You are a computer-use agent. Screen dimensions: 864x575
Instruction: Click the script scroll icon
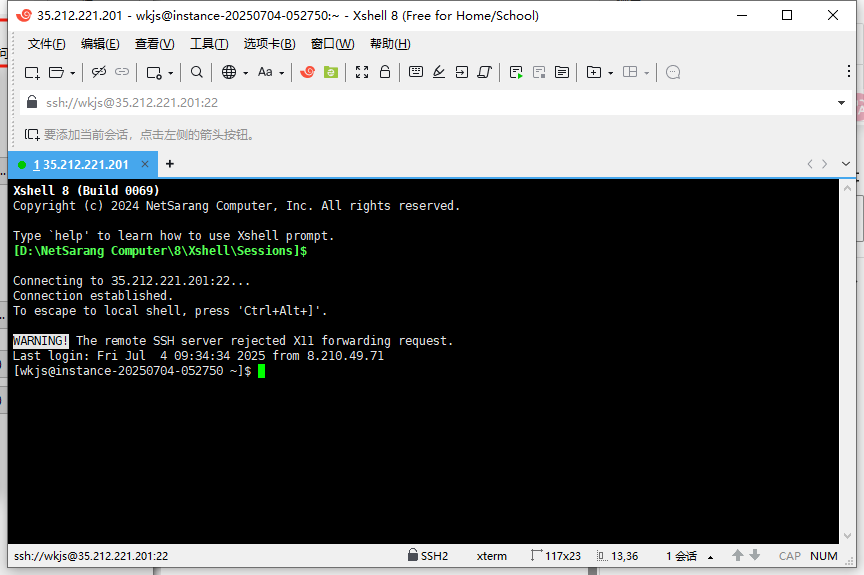click(484, 72)
